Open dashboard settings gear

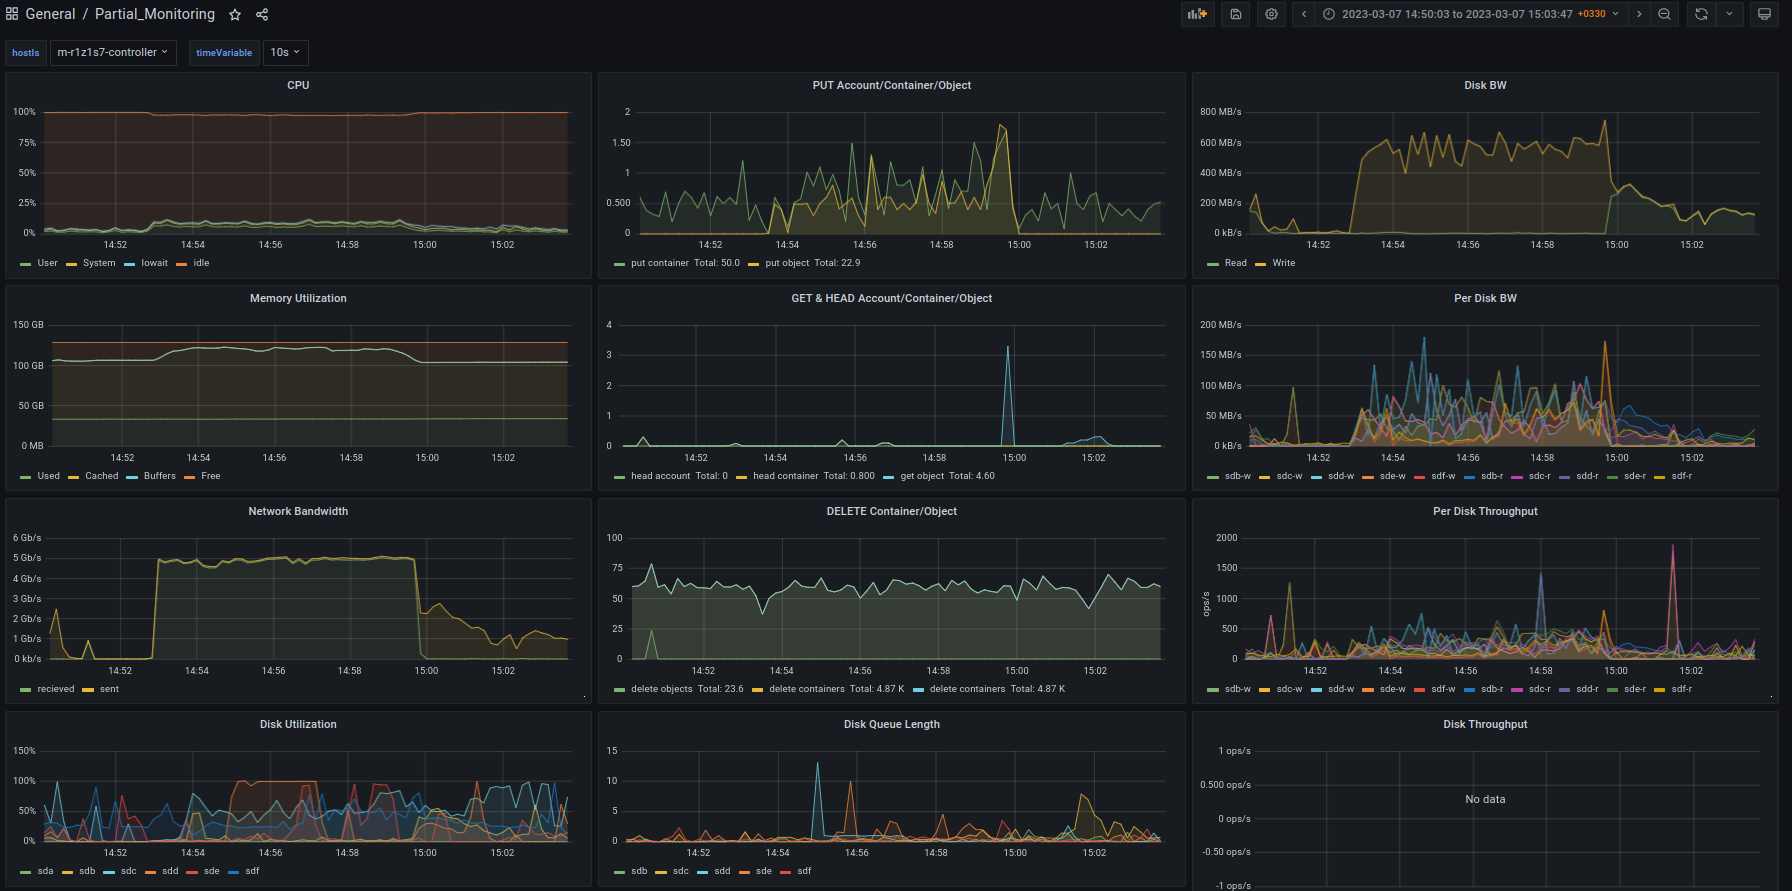[1271, 14]
